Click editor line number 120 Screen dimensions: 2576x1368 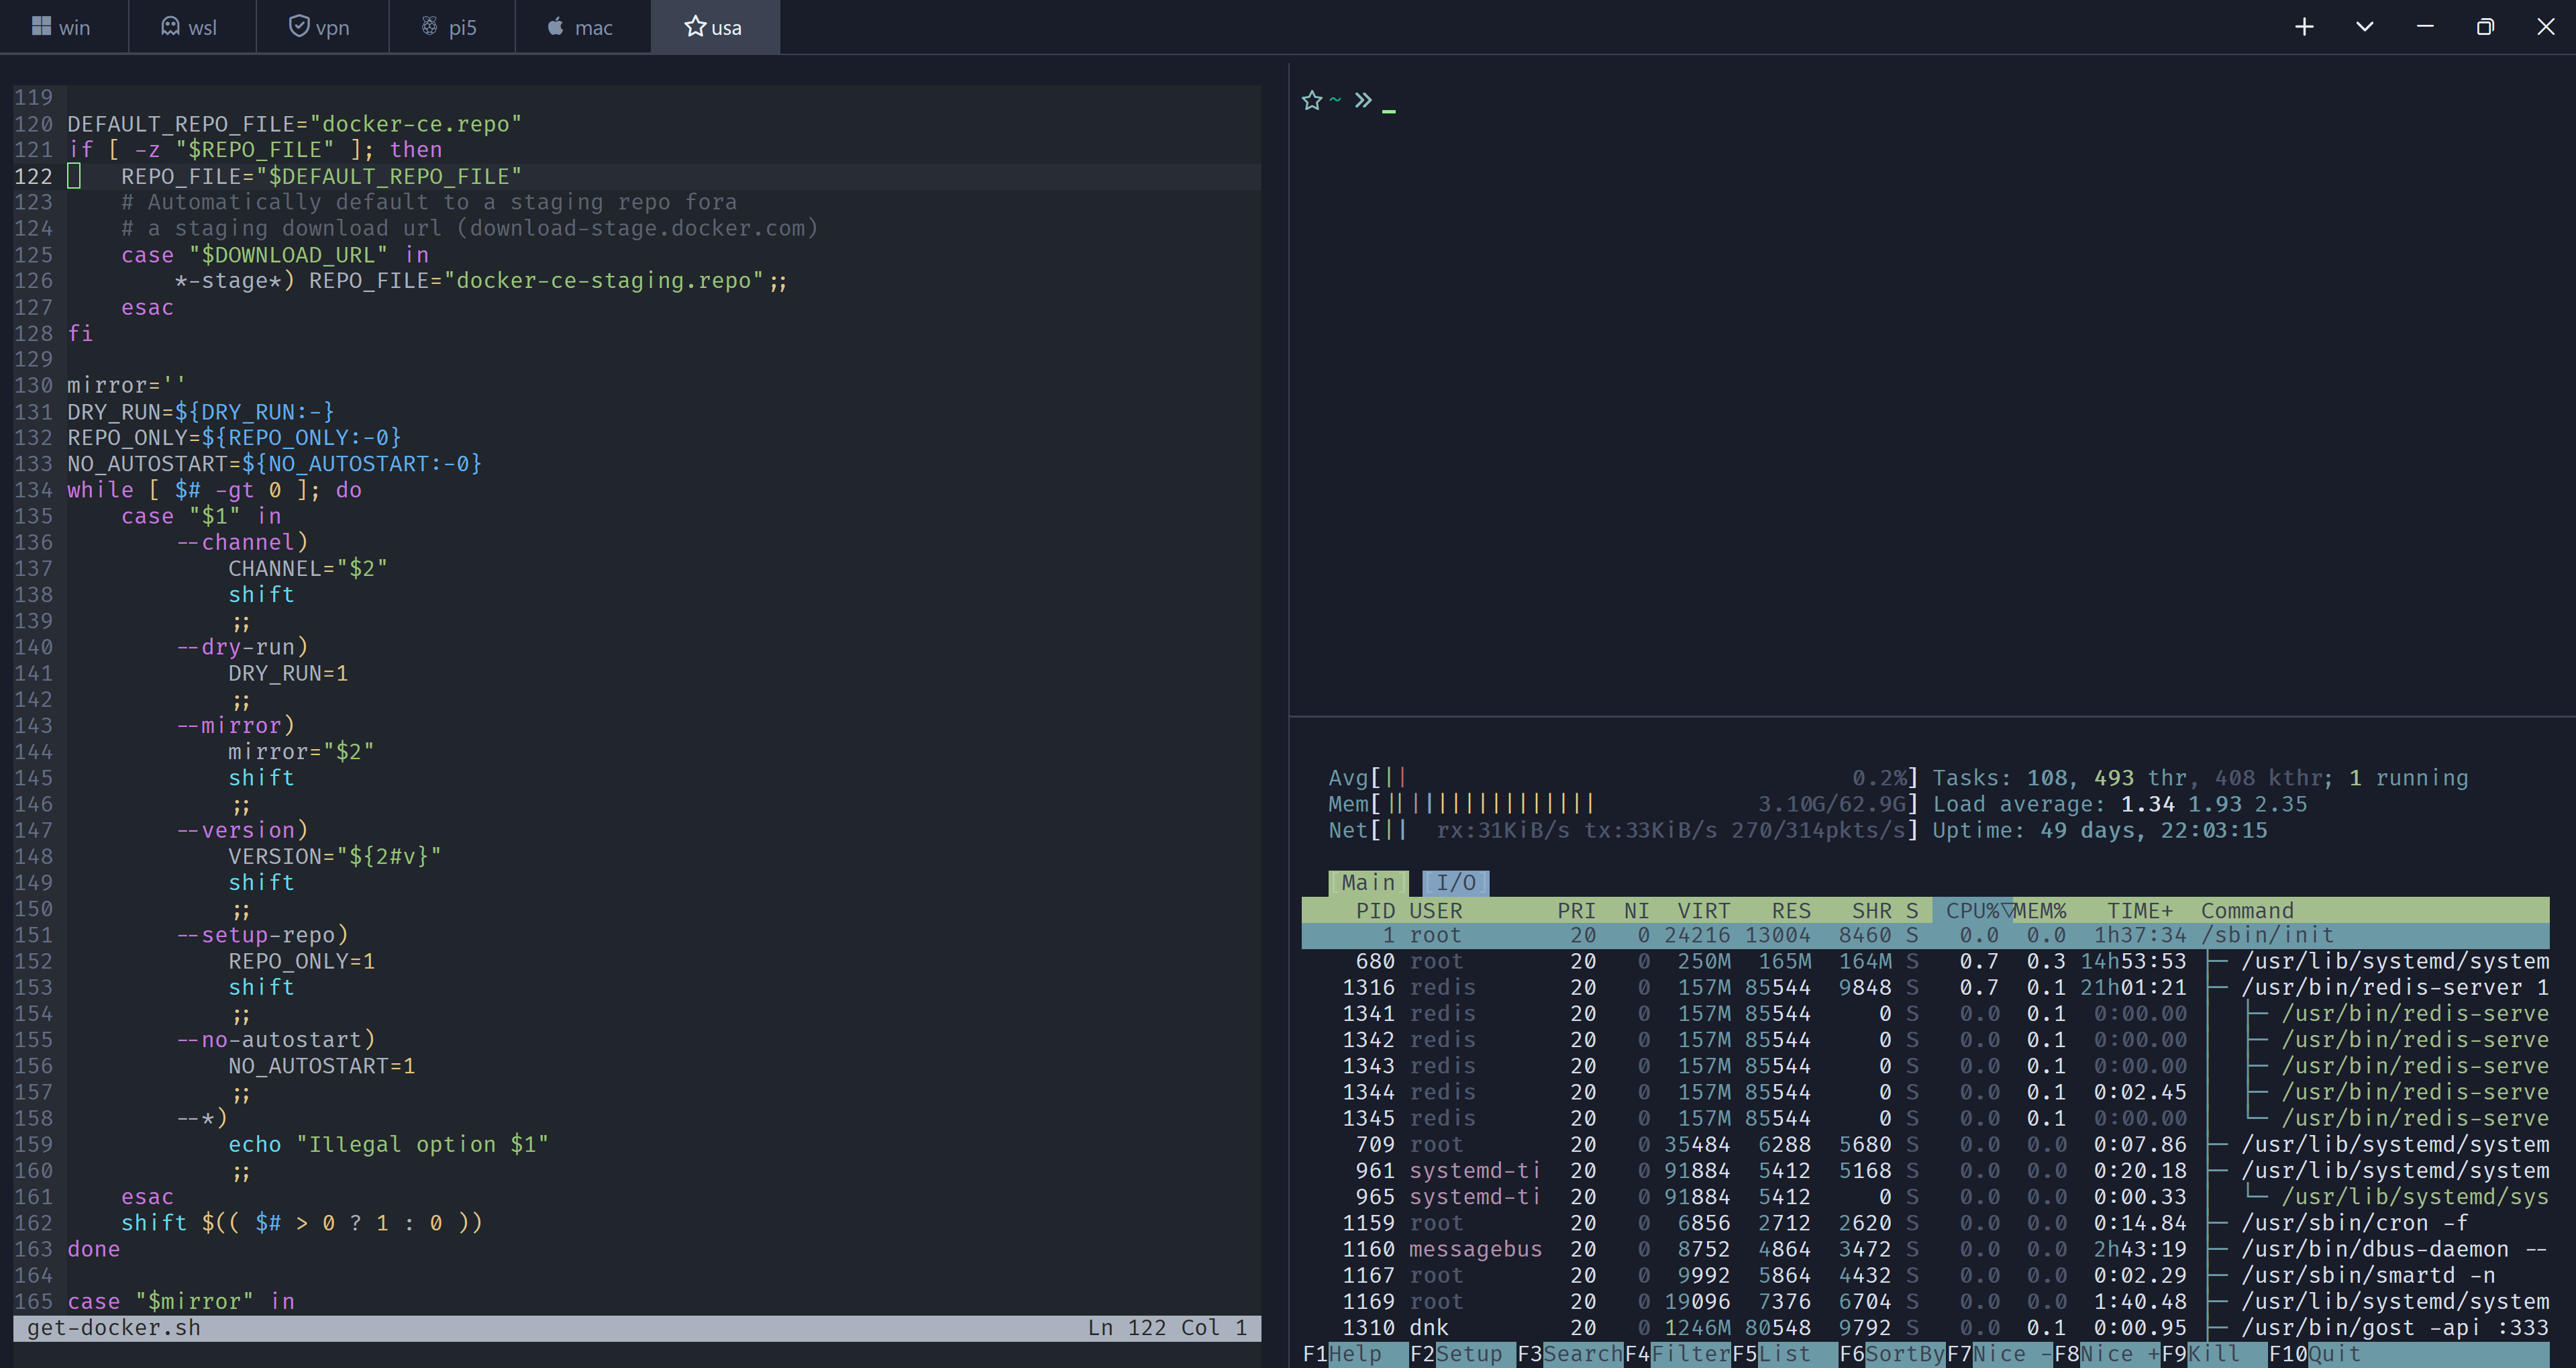(33, 124)
